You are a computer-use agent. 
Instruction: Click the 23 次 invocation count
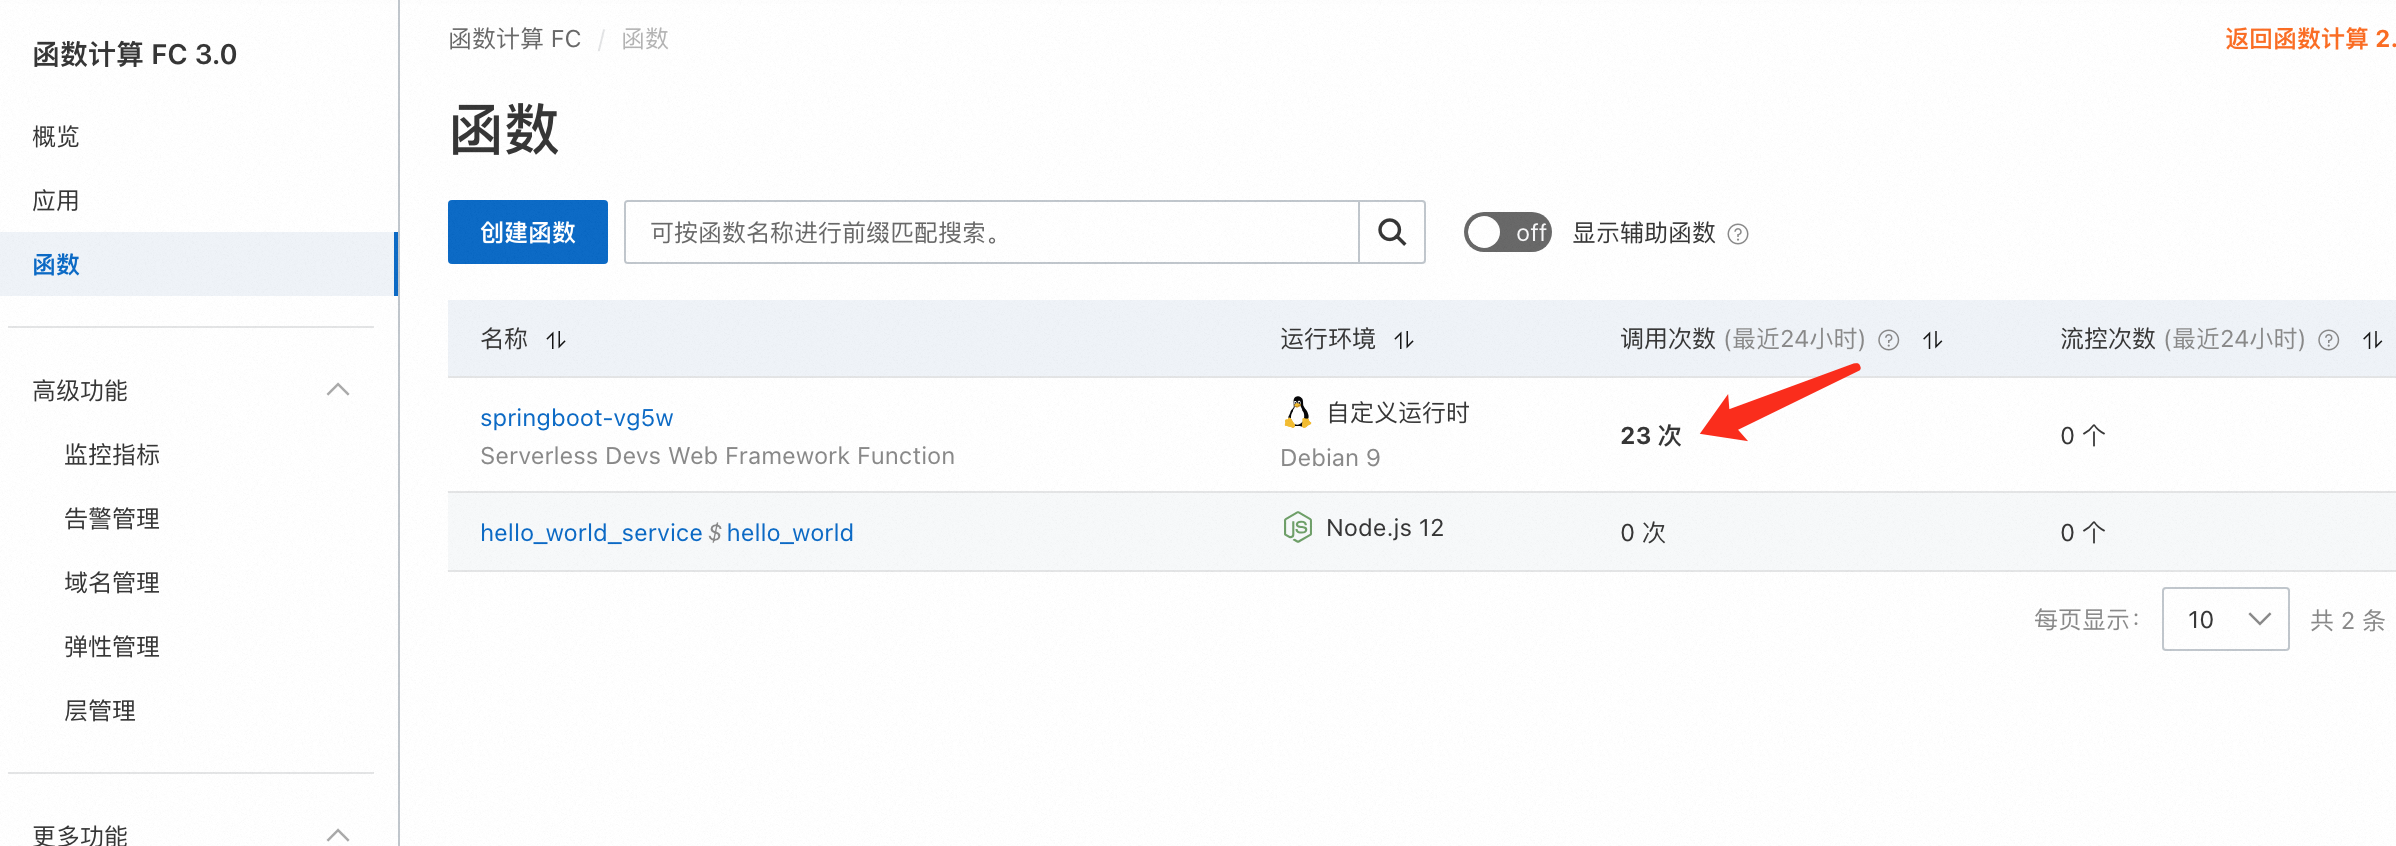(x=1651, y=435)
